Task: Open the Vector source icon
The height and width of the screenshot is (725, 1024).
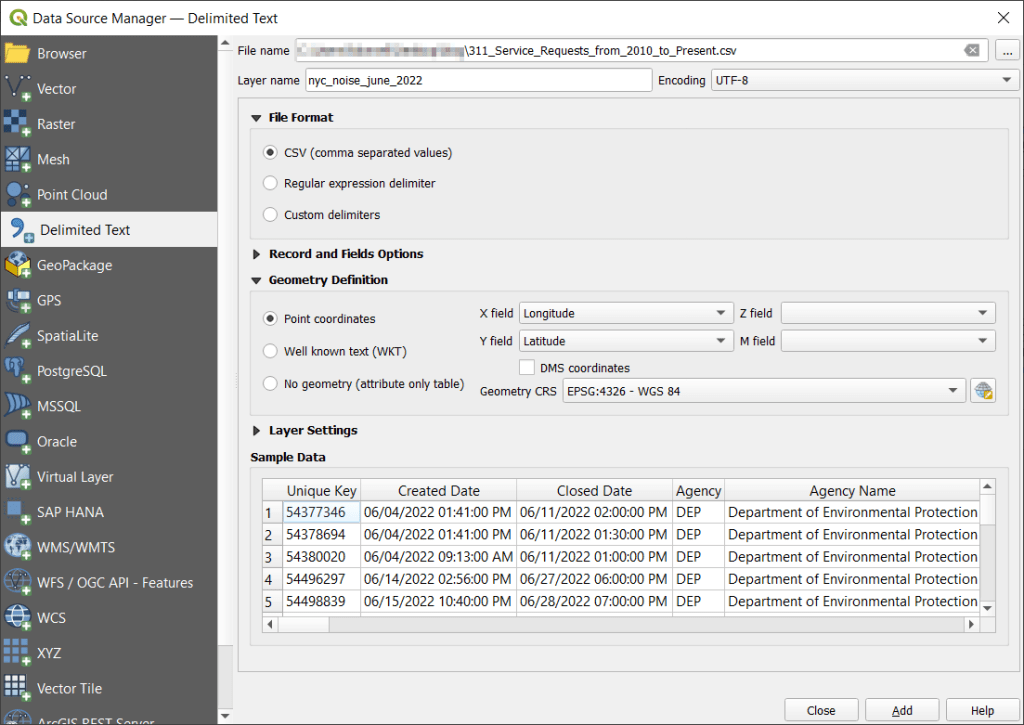Action: click(x=18, y=89)
